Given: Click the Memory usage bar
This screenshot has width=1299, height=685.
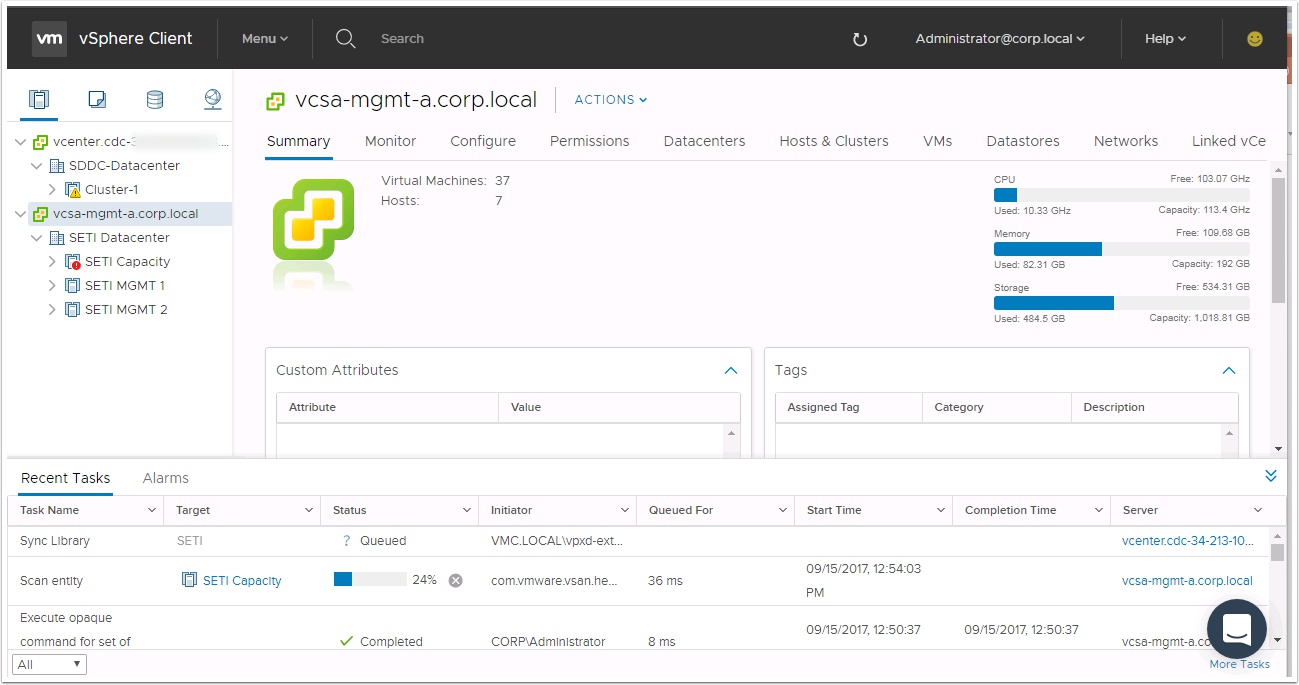Looking at the screenshot, I should 1122,249.
